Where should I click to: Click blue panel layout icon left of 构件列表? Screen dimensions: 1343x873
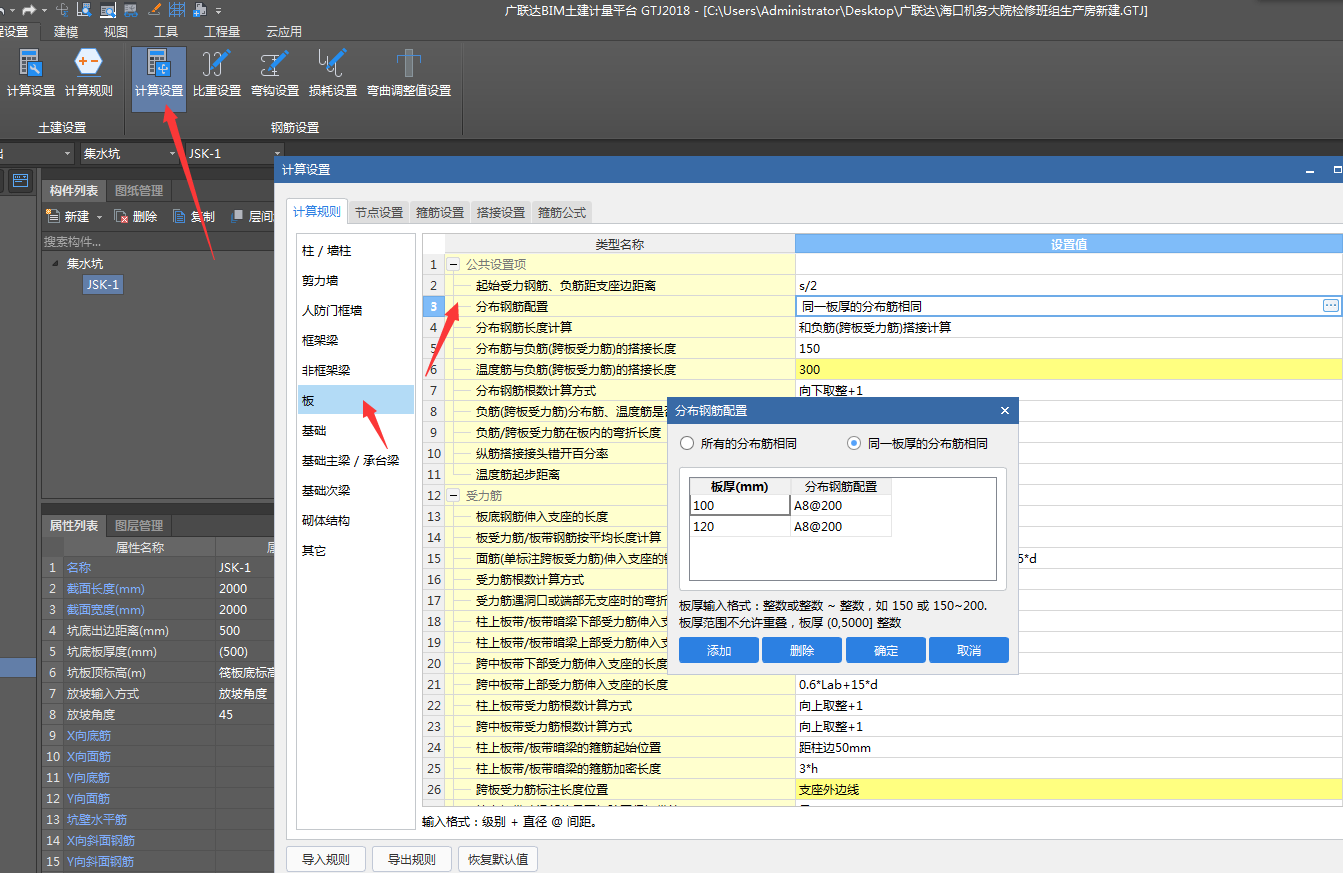click(21, 181)
